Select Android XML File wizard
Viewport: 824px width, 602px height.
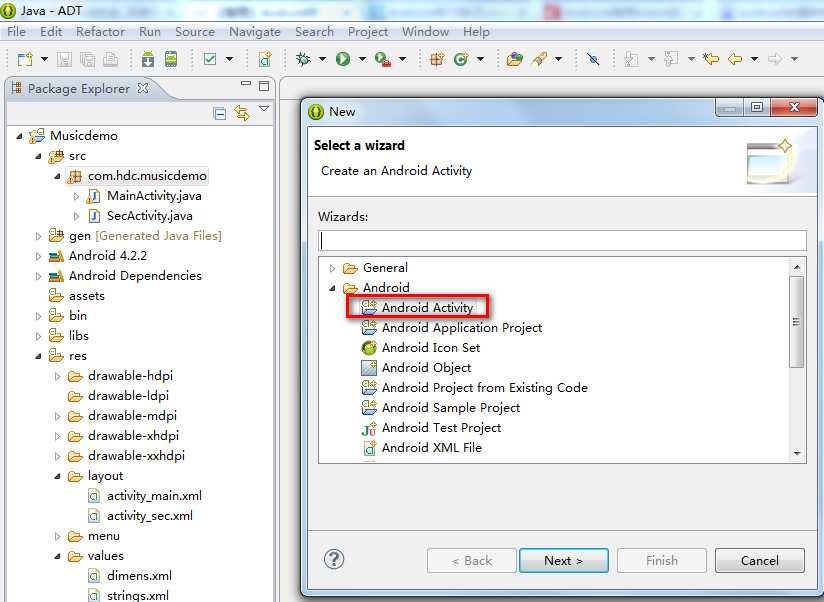(x=422, y=448)
